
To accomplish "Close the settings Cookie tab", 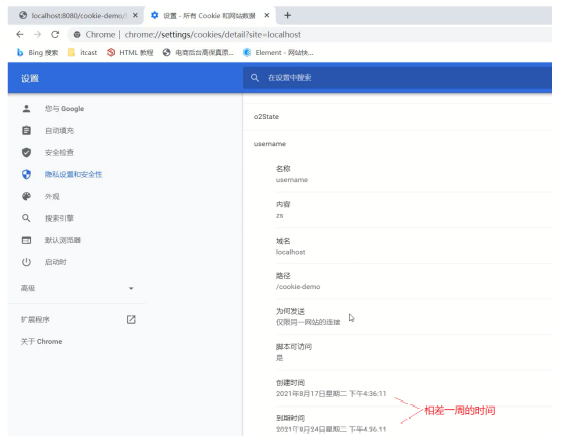I will (x=266, y=15).
